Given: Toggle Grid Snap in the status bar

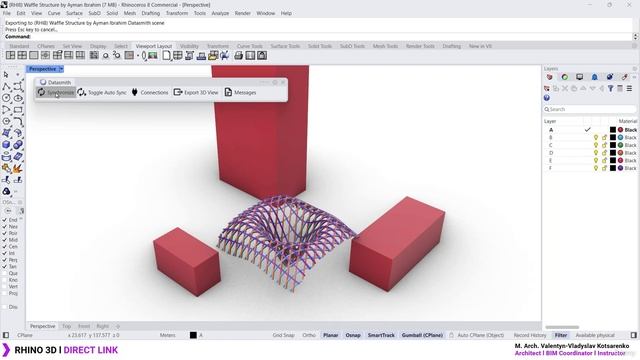Looking at the screenshot, I should 283,335.
